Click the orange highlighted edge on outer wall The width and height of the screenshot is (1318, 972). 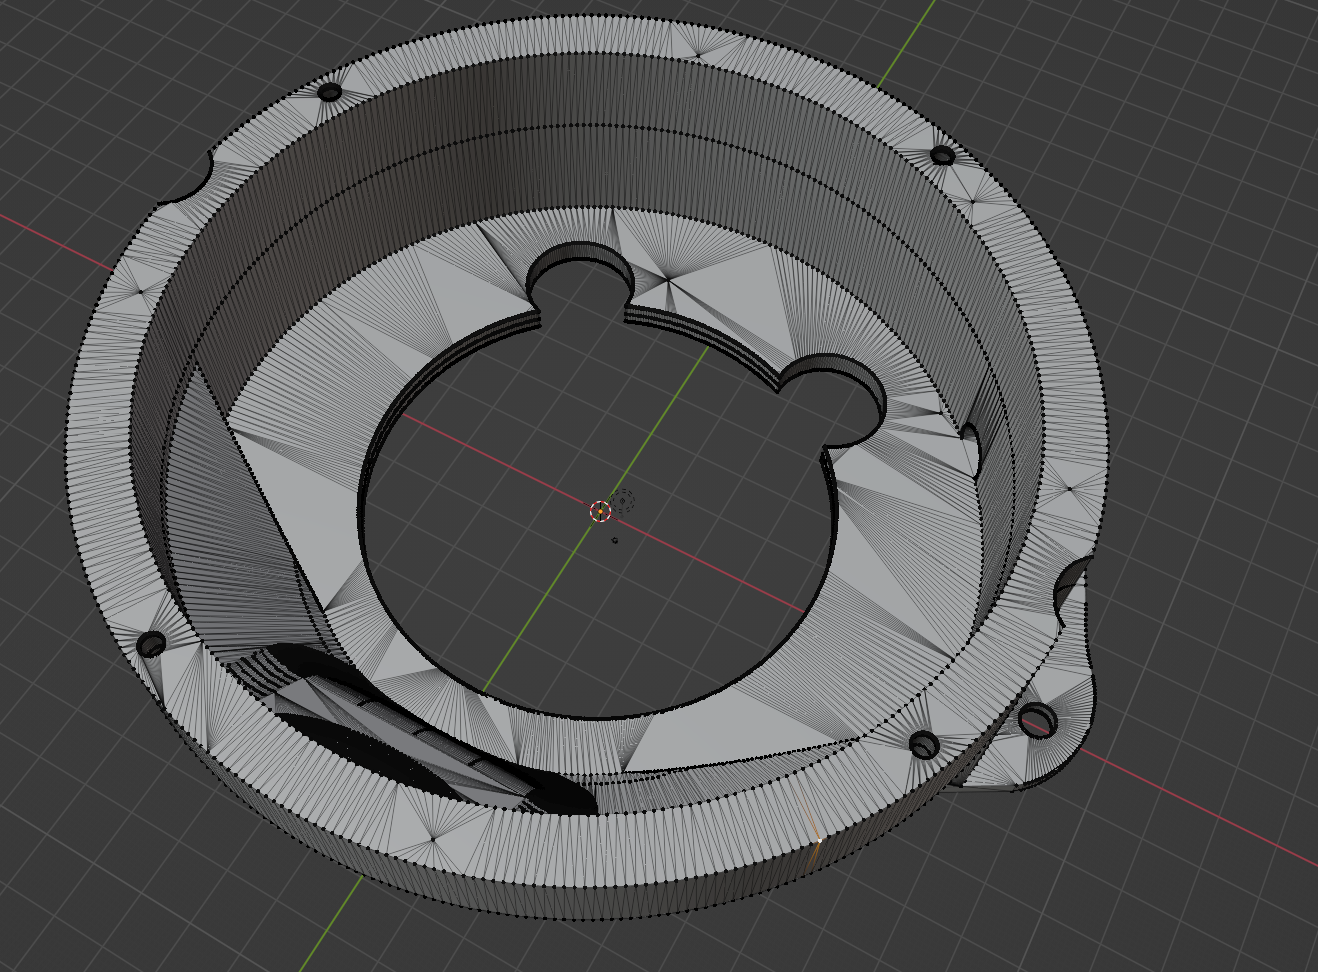click(812, 822)
